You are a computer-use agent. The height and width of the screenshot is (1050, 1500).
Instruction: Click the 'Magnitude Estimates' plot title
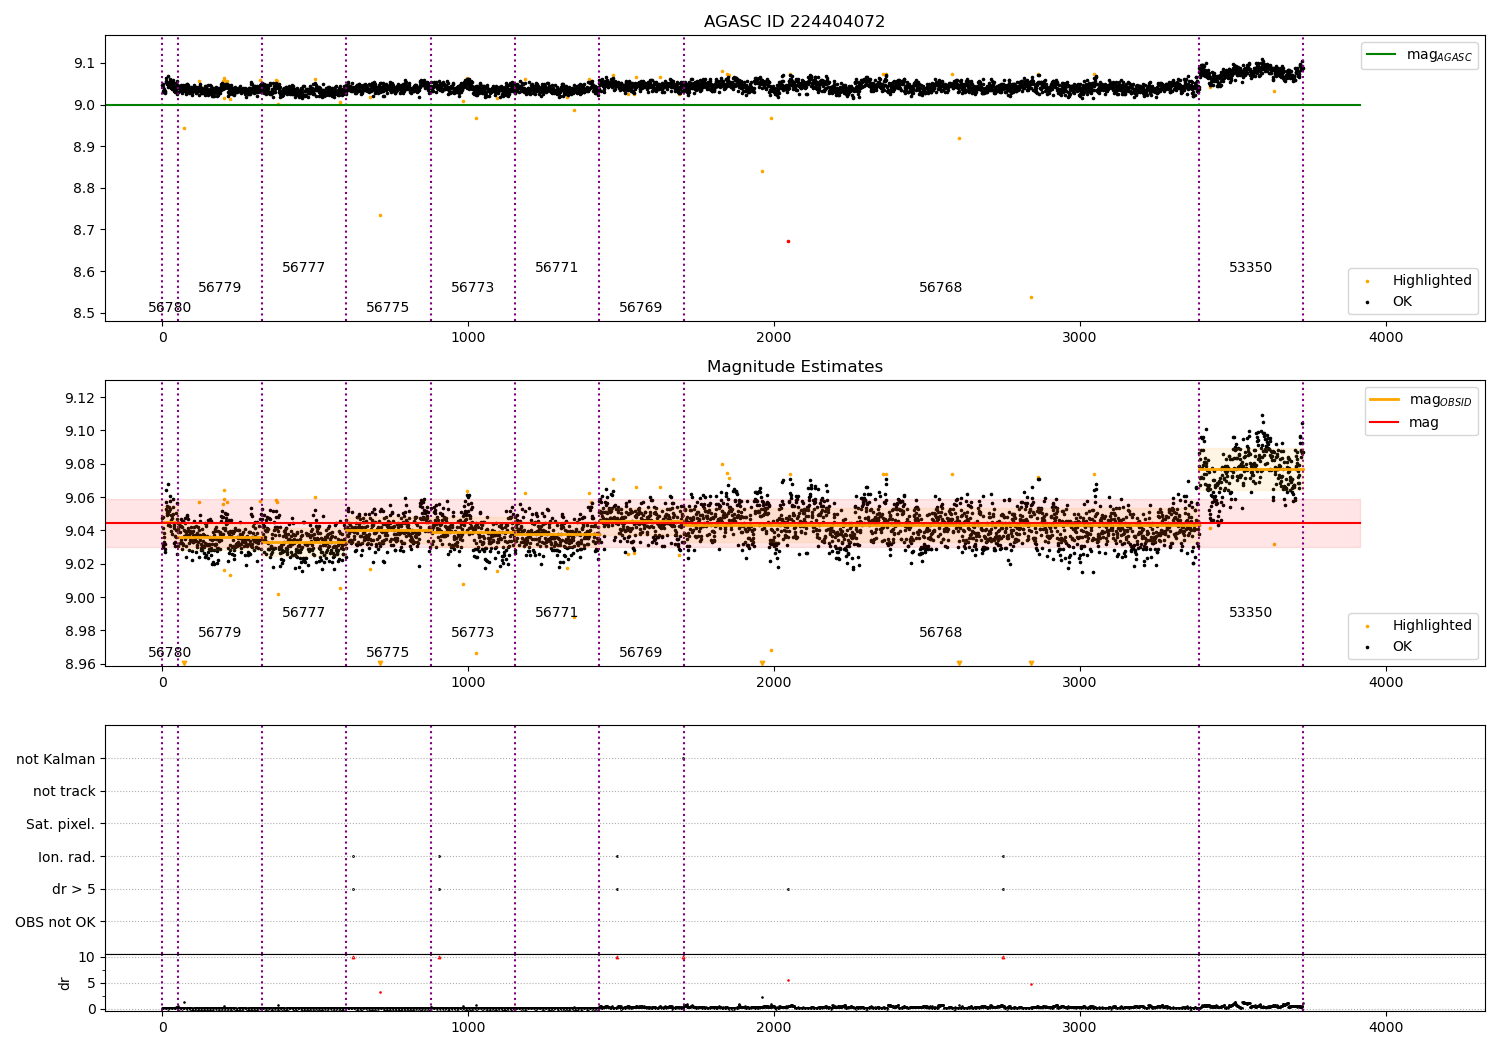pyautogui.click(x=794, y=367)
